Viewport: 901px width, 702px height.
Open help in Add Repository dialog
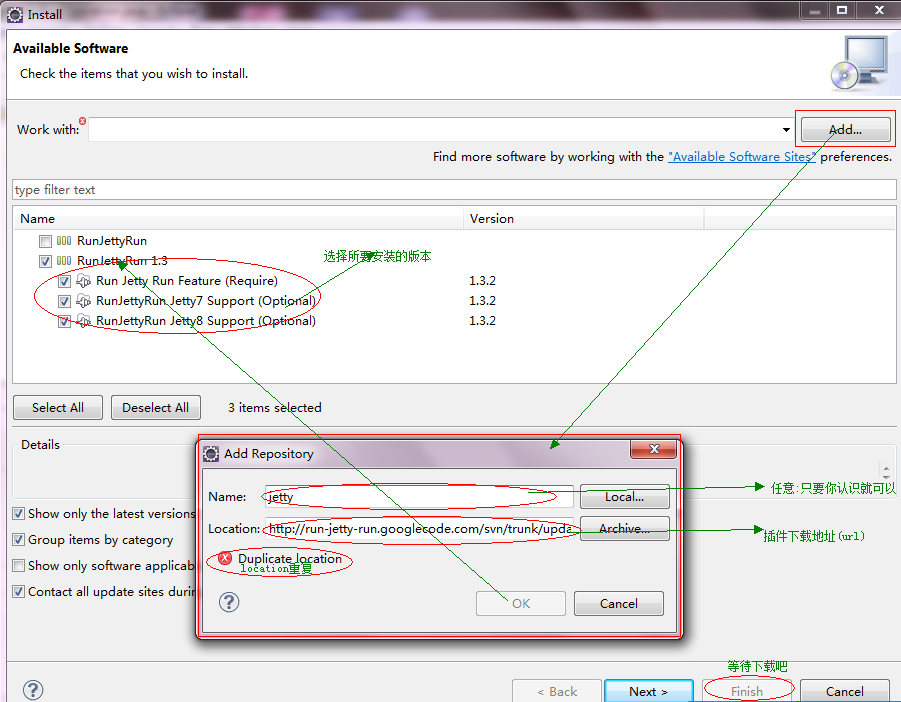[229, 603]
